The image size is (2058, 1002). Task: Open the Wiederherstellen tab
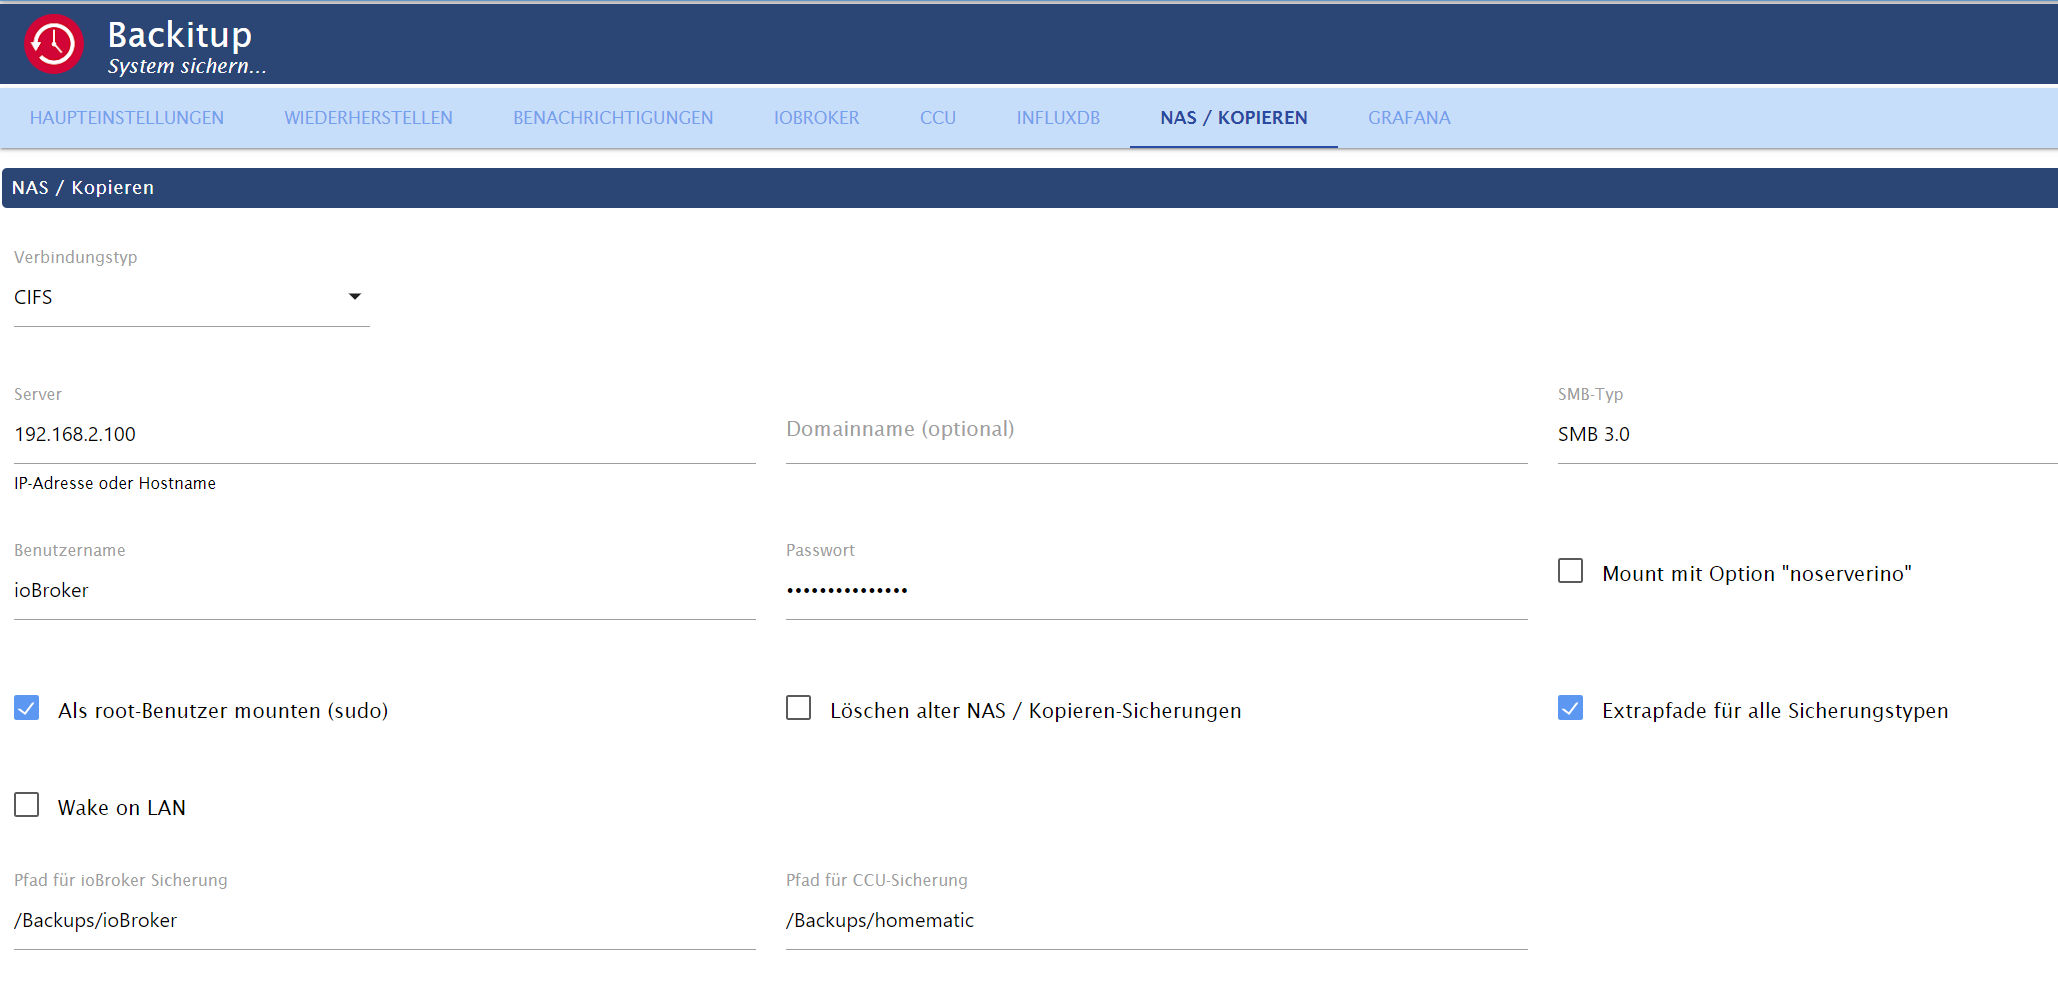point(369,118)
